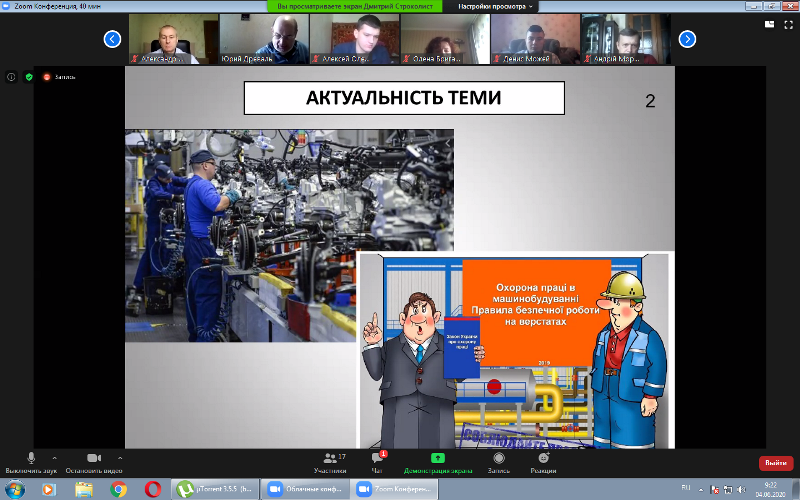
Task: Stop video using the camera icon
Action: click(94, 459)
